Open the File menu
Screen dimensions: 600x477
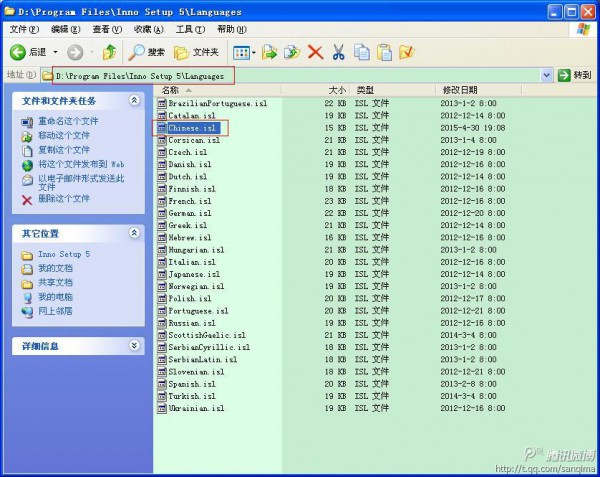pos(24,29)
